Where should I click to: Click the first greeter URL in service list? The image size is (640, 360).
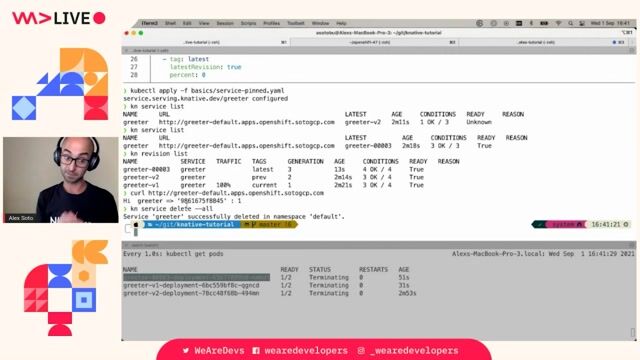pyautogui.click(x=247, y=122)
